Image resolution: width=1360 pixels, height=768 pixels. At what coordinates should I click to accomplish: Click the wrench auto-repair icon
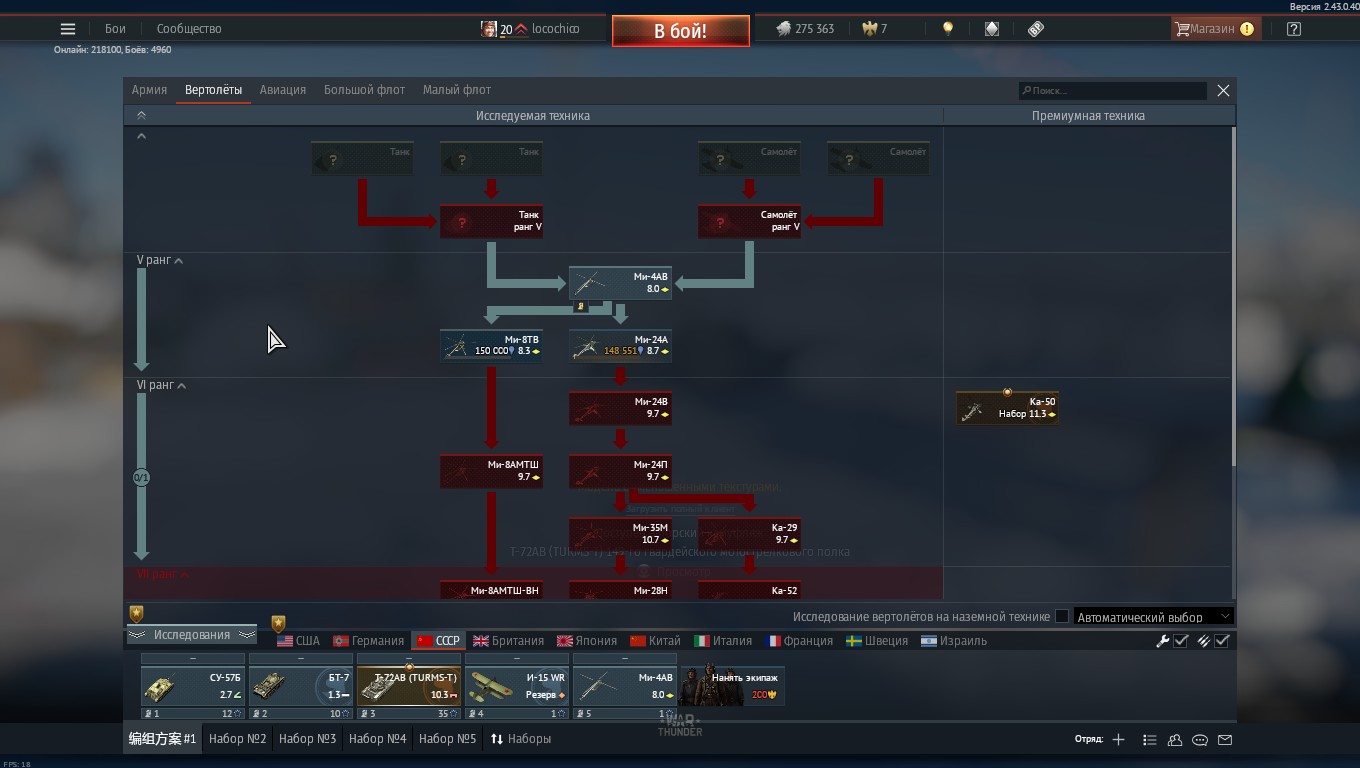tap(1163, 641)
